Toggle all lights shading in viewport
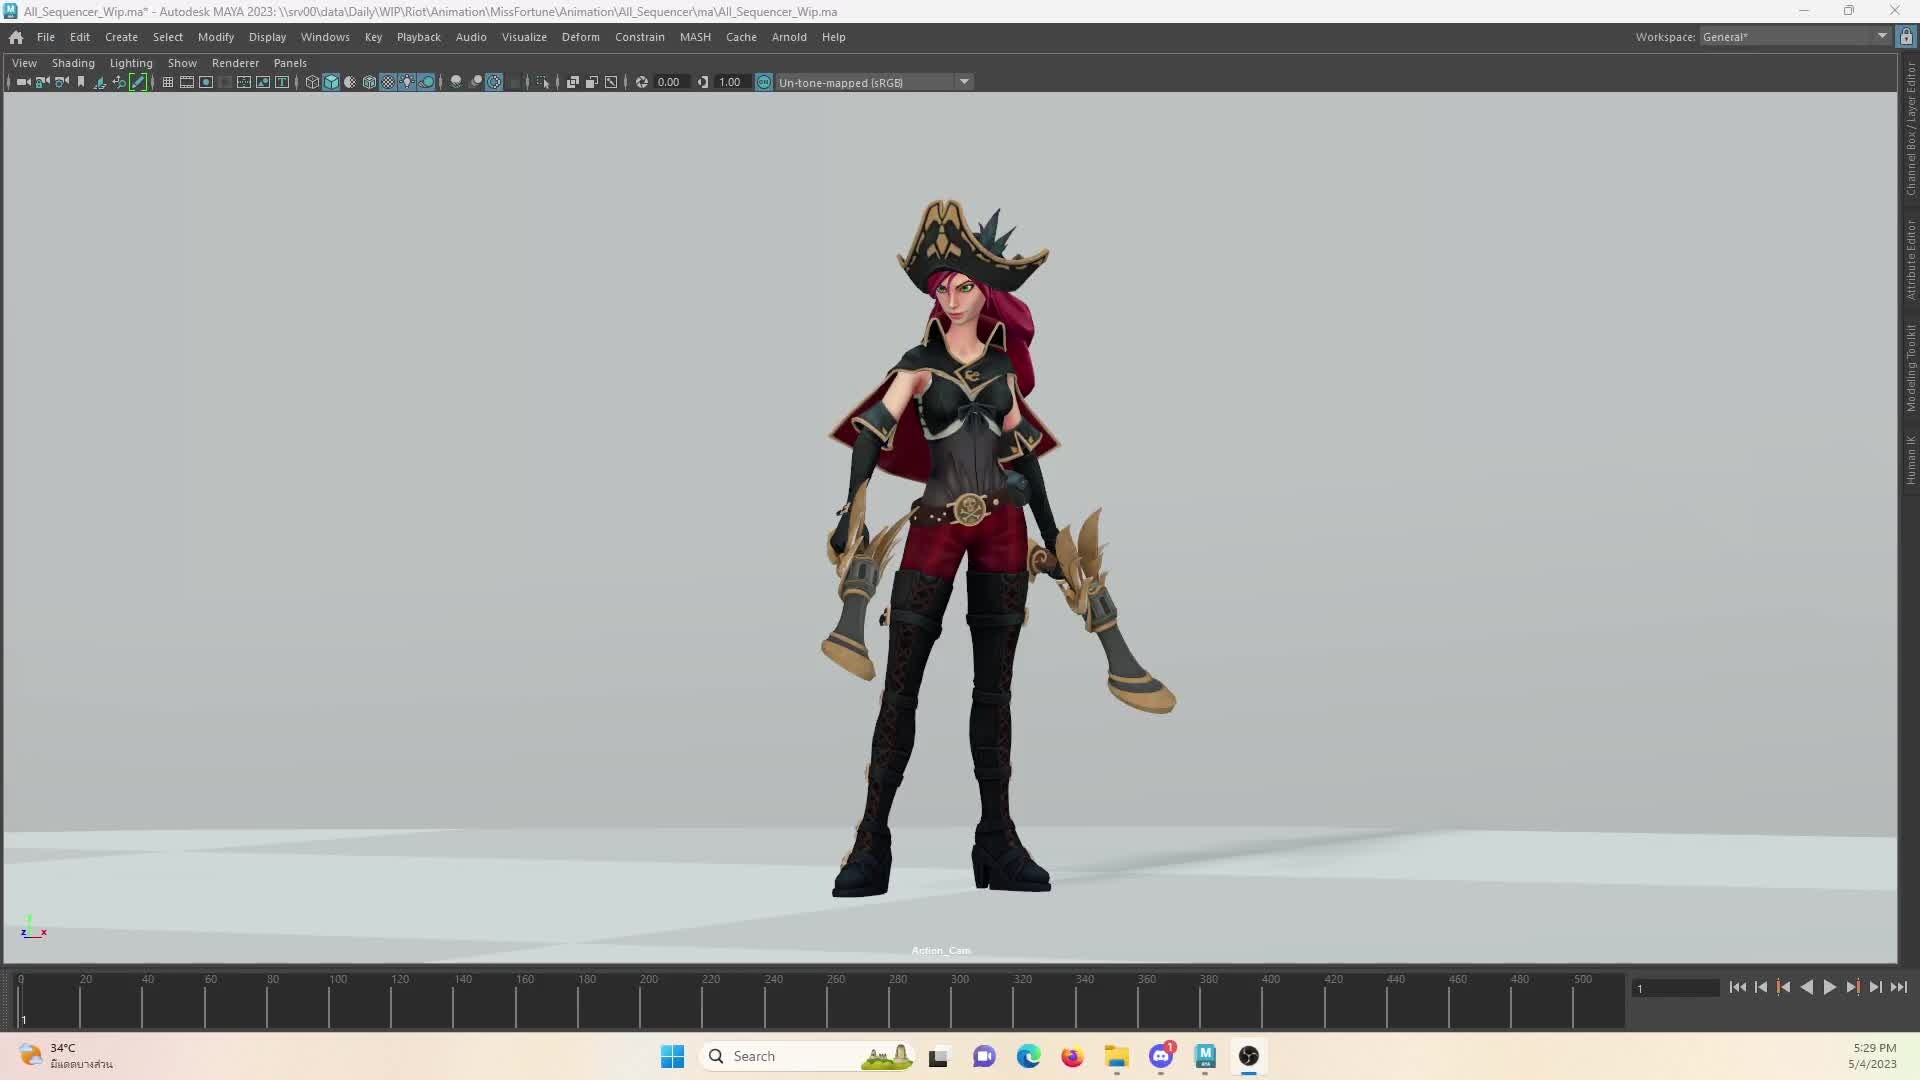 pyautogui.click(x=407, y=82)
